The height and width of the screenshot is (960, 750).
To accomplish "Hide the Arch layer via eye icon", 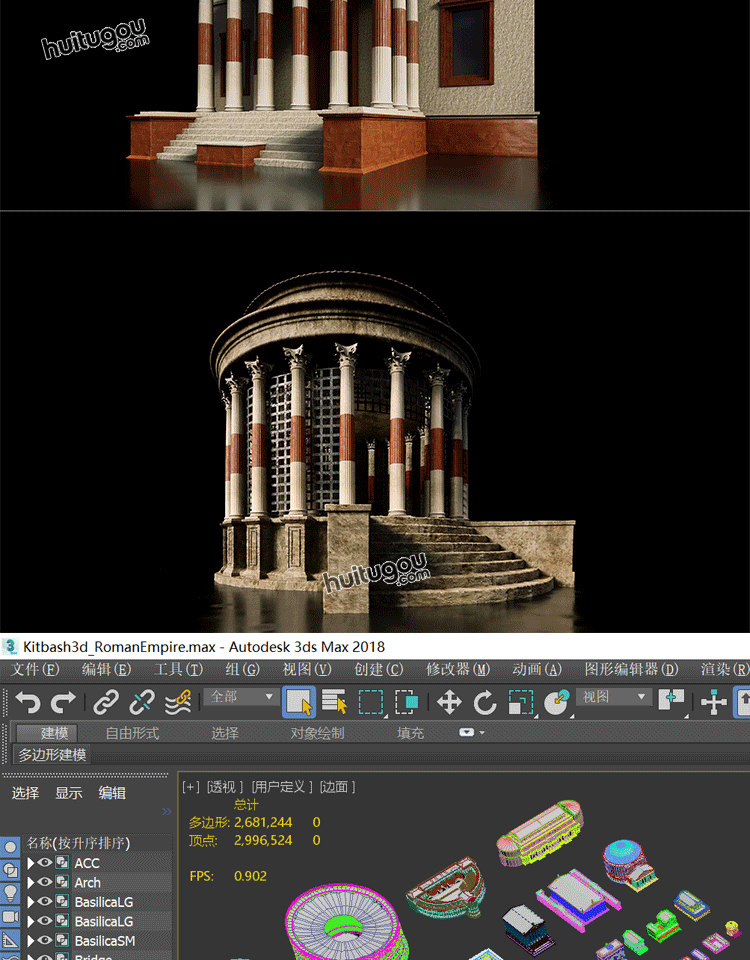I will coord(45,882).
